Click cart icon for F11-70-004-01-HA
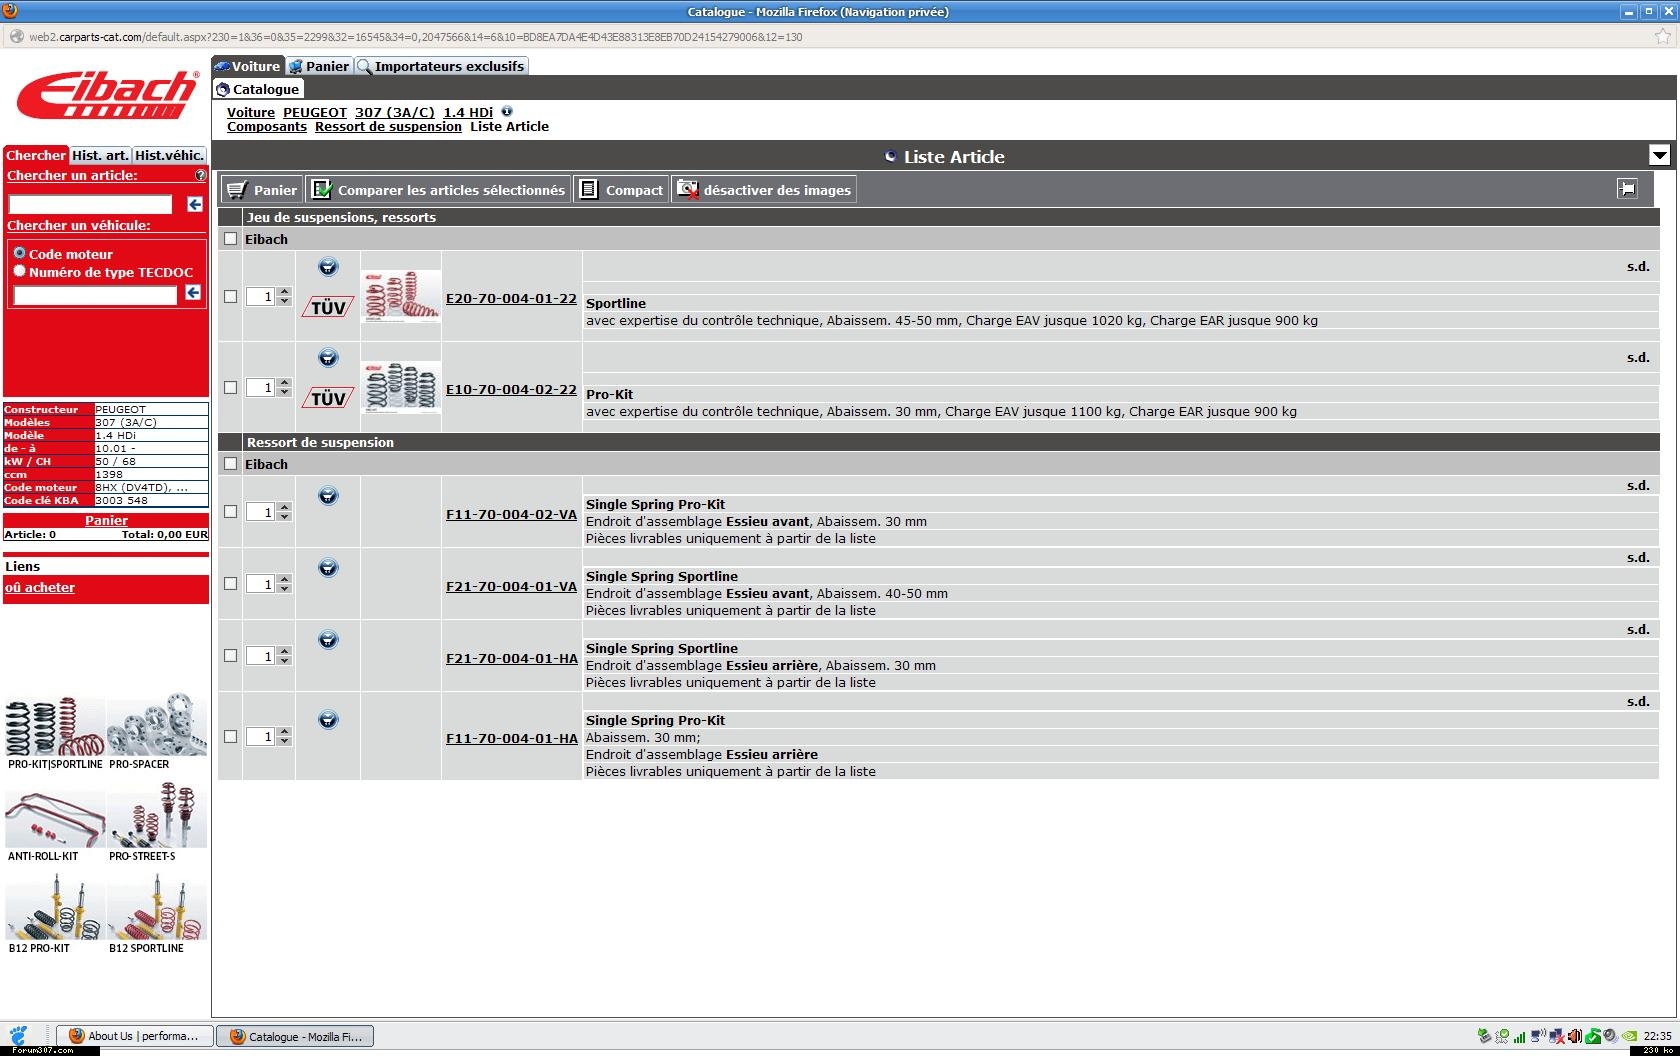 tap(328, 720)
